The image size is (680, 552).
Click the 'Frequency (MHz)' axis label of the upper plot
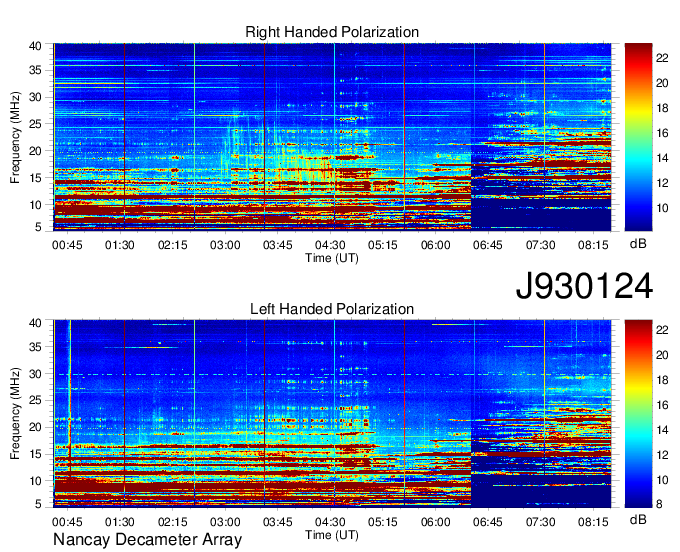pos(15,137)
